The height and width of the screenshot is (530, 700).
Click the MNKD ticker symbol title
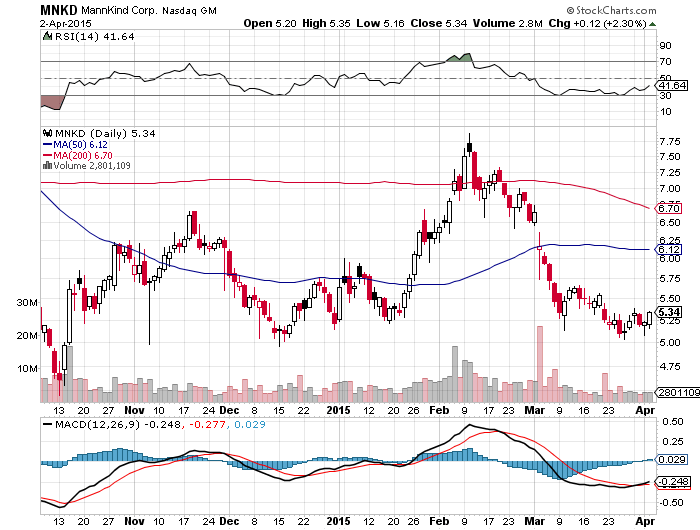58,10
